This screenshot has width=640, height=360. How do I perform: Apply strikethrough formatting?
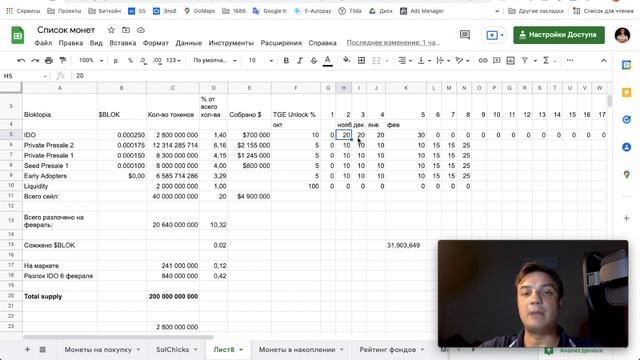tap(313, 60)
